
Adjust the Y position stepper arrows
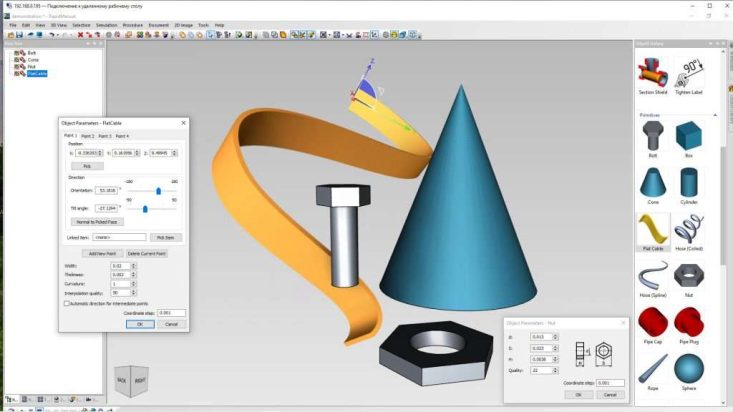[137, 153]
